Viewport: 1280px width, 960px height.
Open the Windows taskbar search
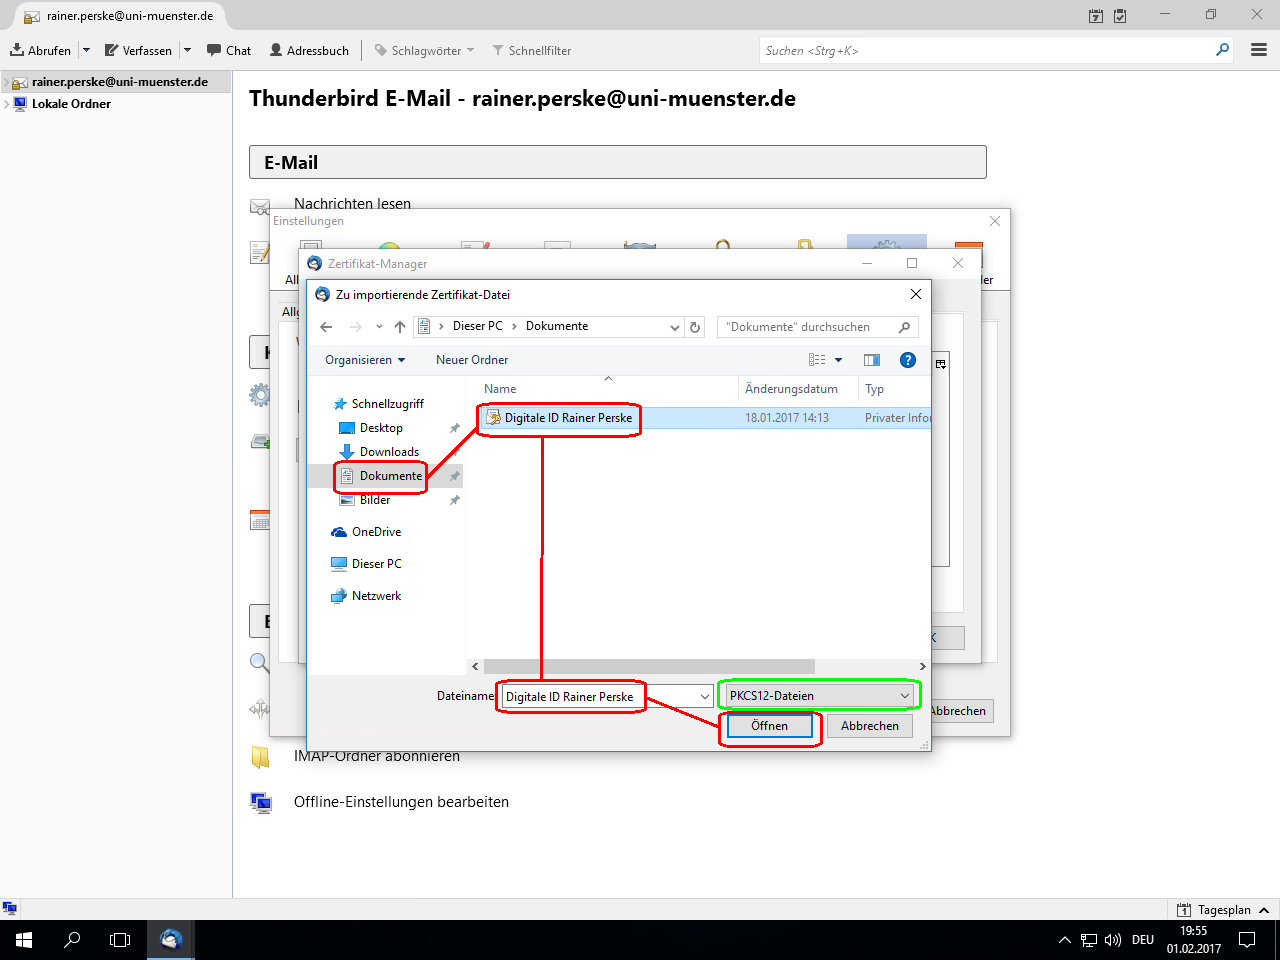[x=72, y=940]
